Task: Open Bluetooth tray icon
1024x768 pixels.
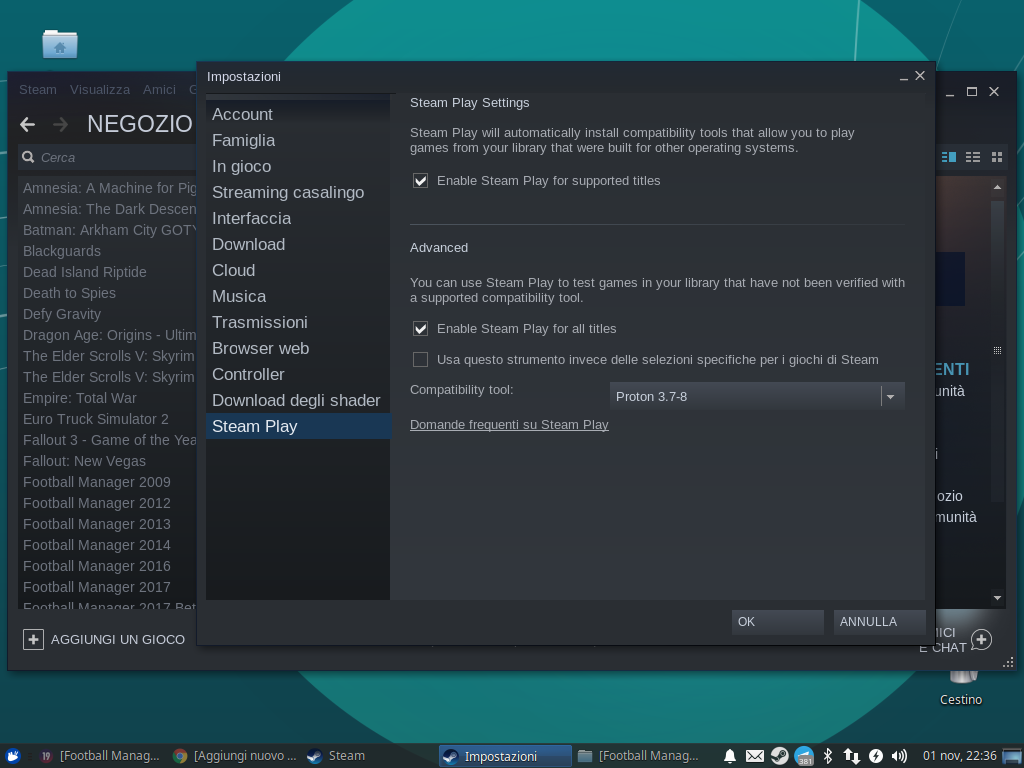Action: (x=827, y=756)
